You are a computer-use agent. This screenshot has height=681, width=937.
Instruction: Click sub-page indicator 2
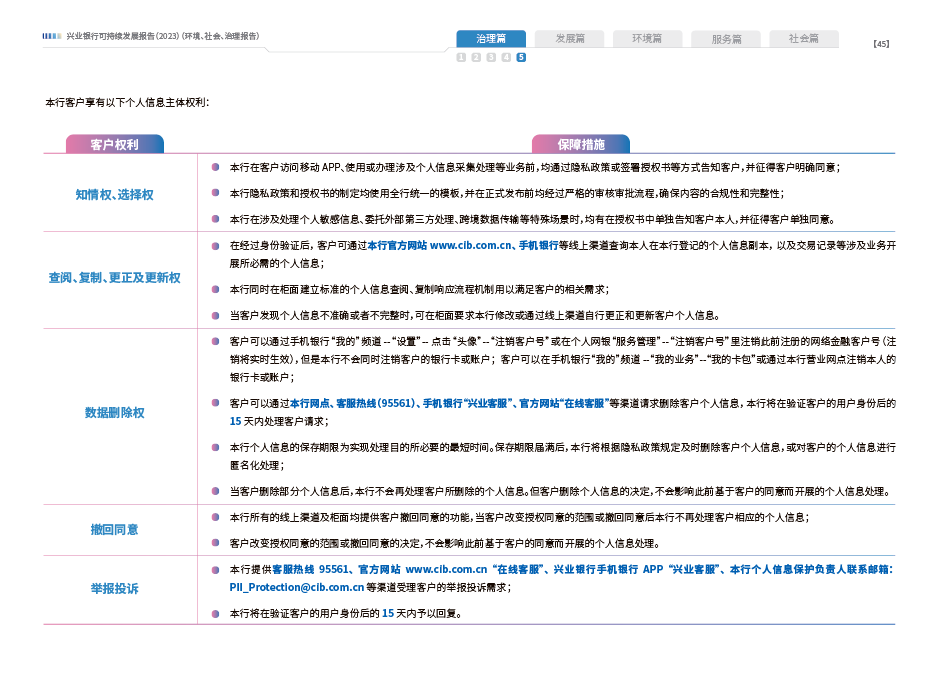tap(476, 58)
